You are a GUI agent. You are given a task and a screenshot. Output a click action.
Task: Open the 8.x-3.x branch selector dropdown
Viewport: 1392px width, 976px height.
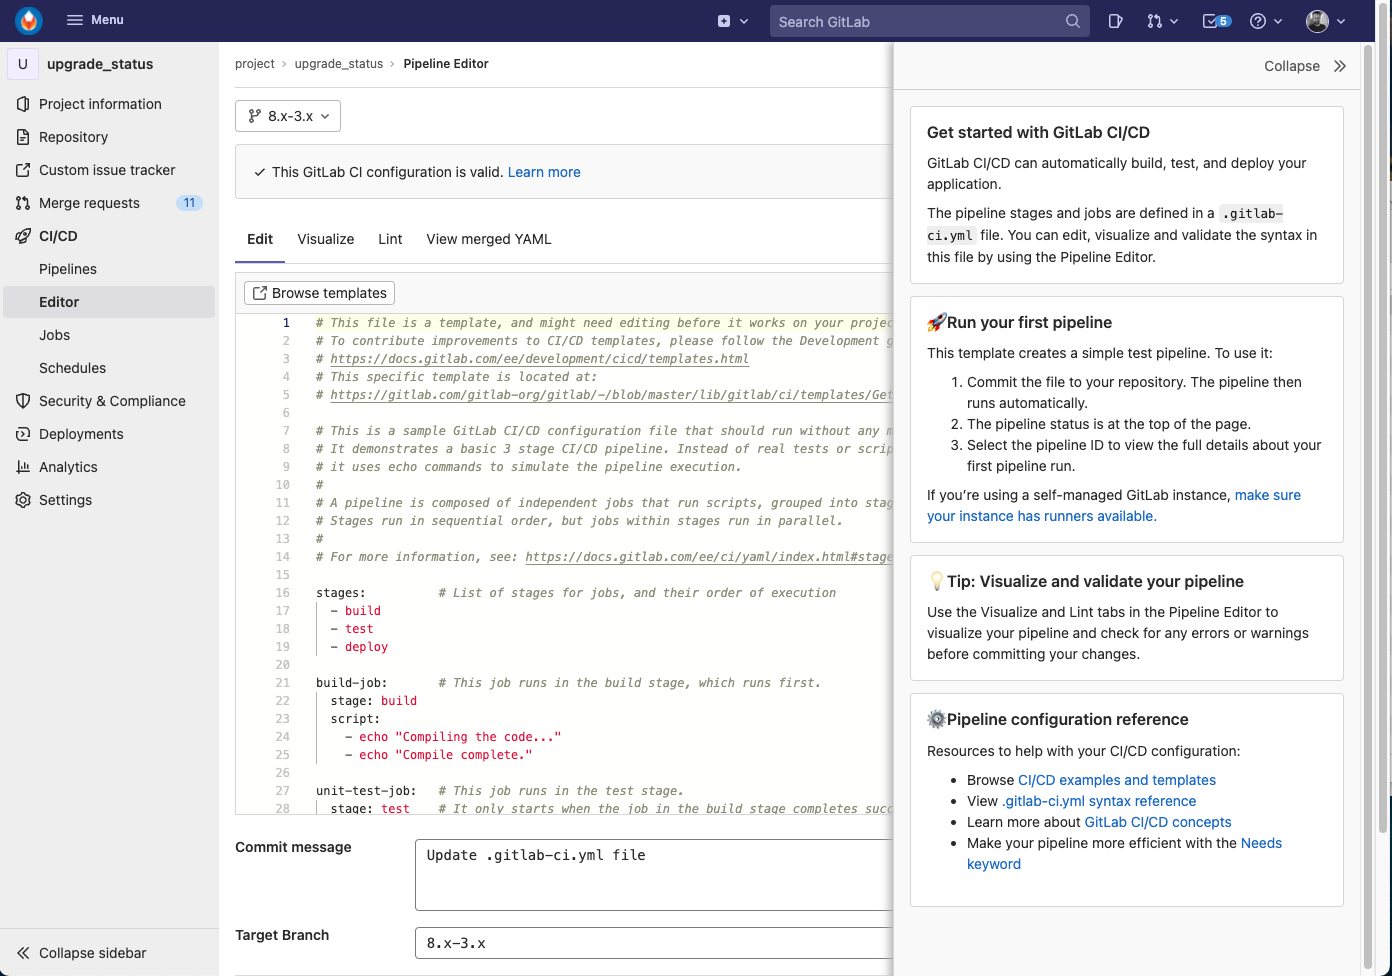point(288,116)
